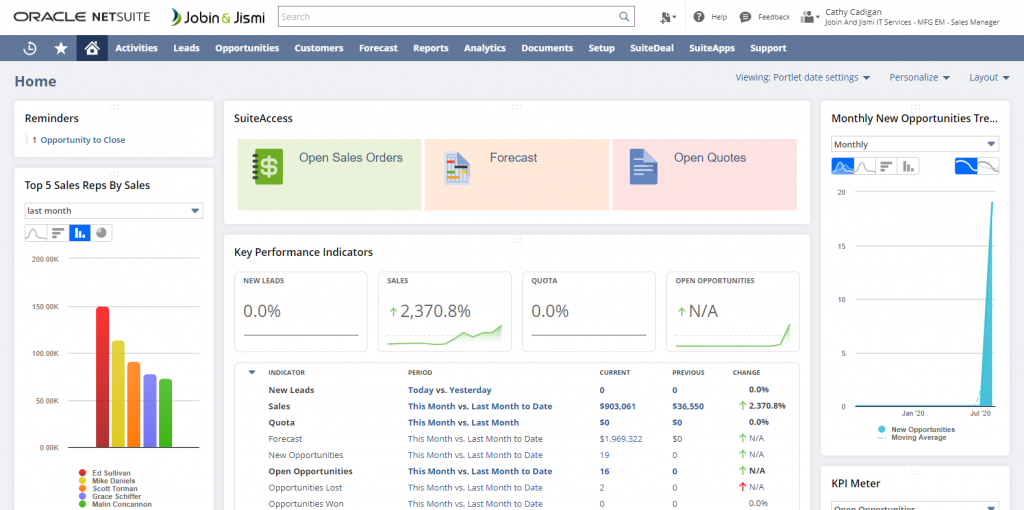Viewport: 1024px width, 510px height.
Task: Grab the KPI Meter portlet drag handle
Action: (915, 471)
